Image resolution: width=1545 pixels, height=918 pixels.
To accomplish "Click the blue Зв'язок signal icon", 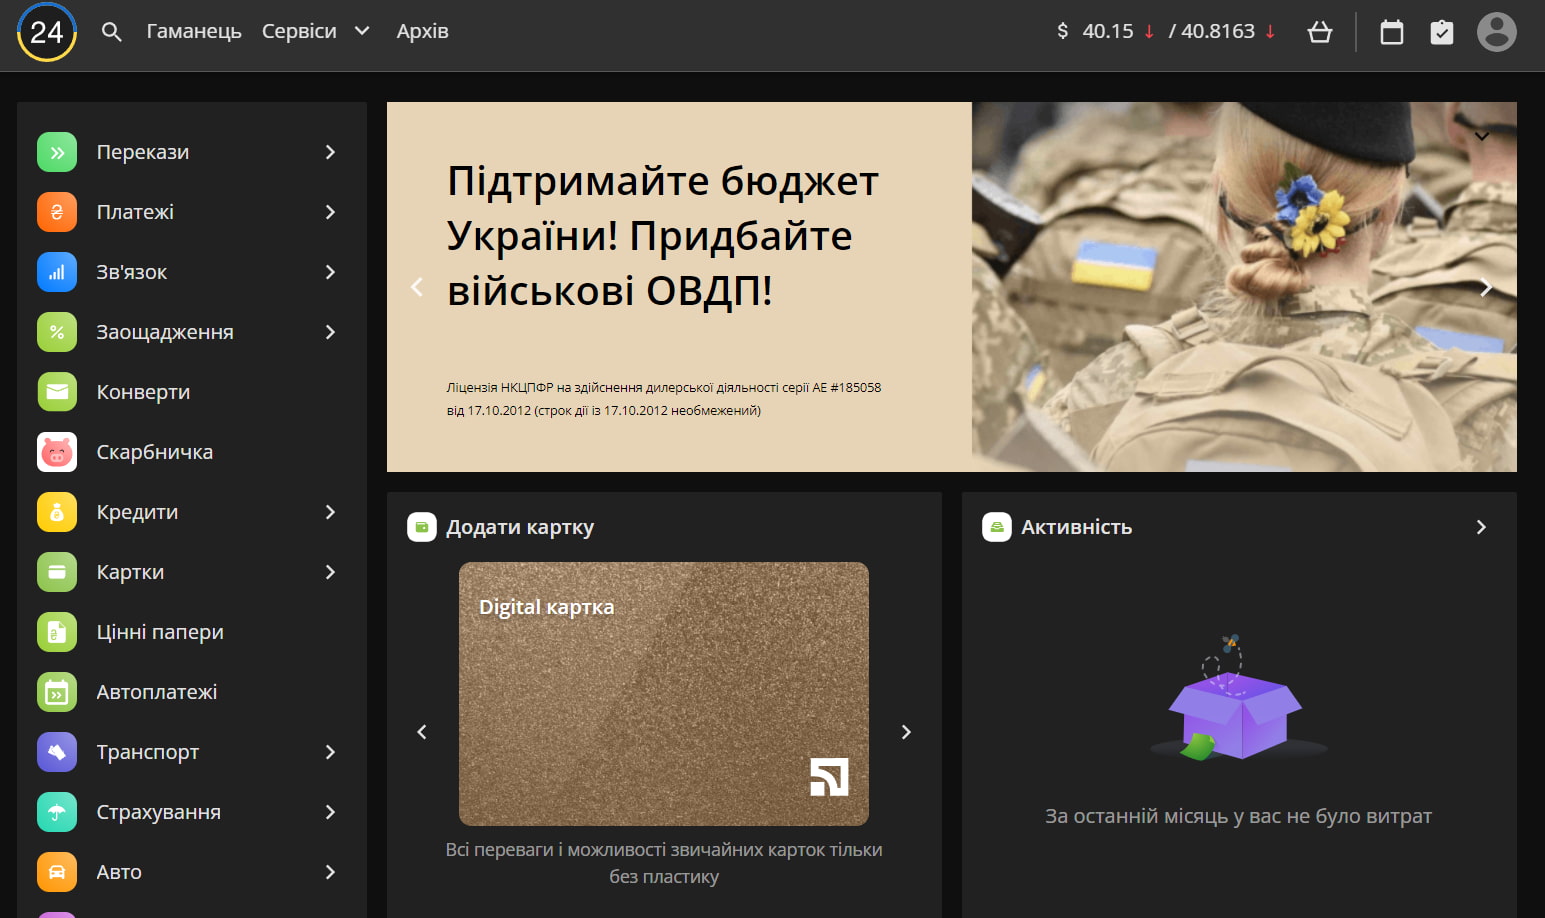I will coord(57,272).
